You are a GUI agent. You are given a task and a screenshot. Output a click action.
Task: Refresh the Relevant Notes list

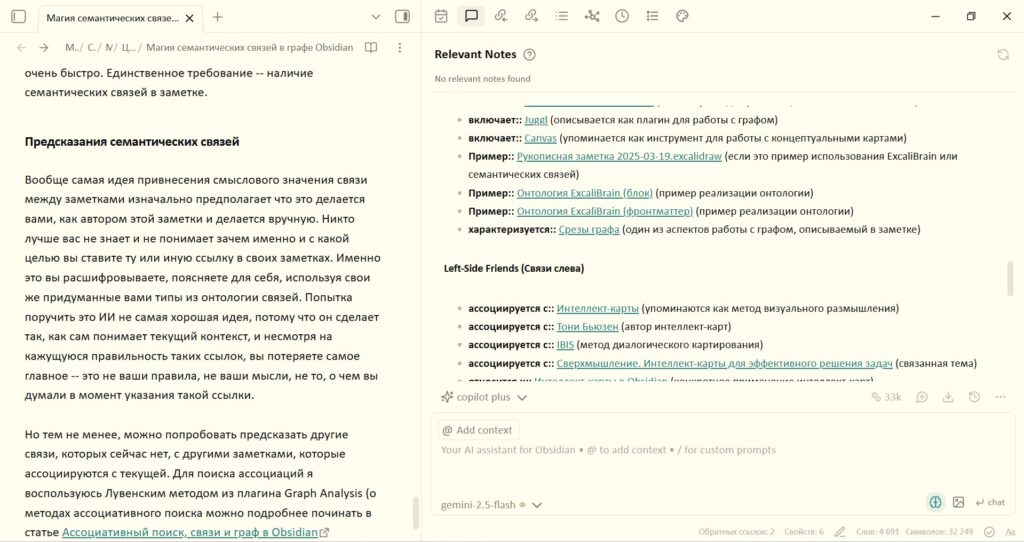coord(1002,55)
